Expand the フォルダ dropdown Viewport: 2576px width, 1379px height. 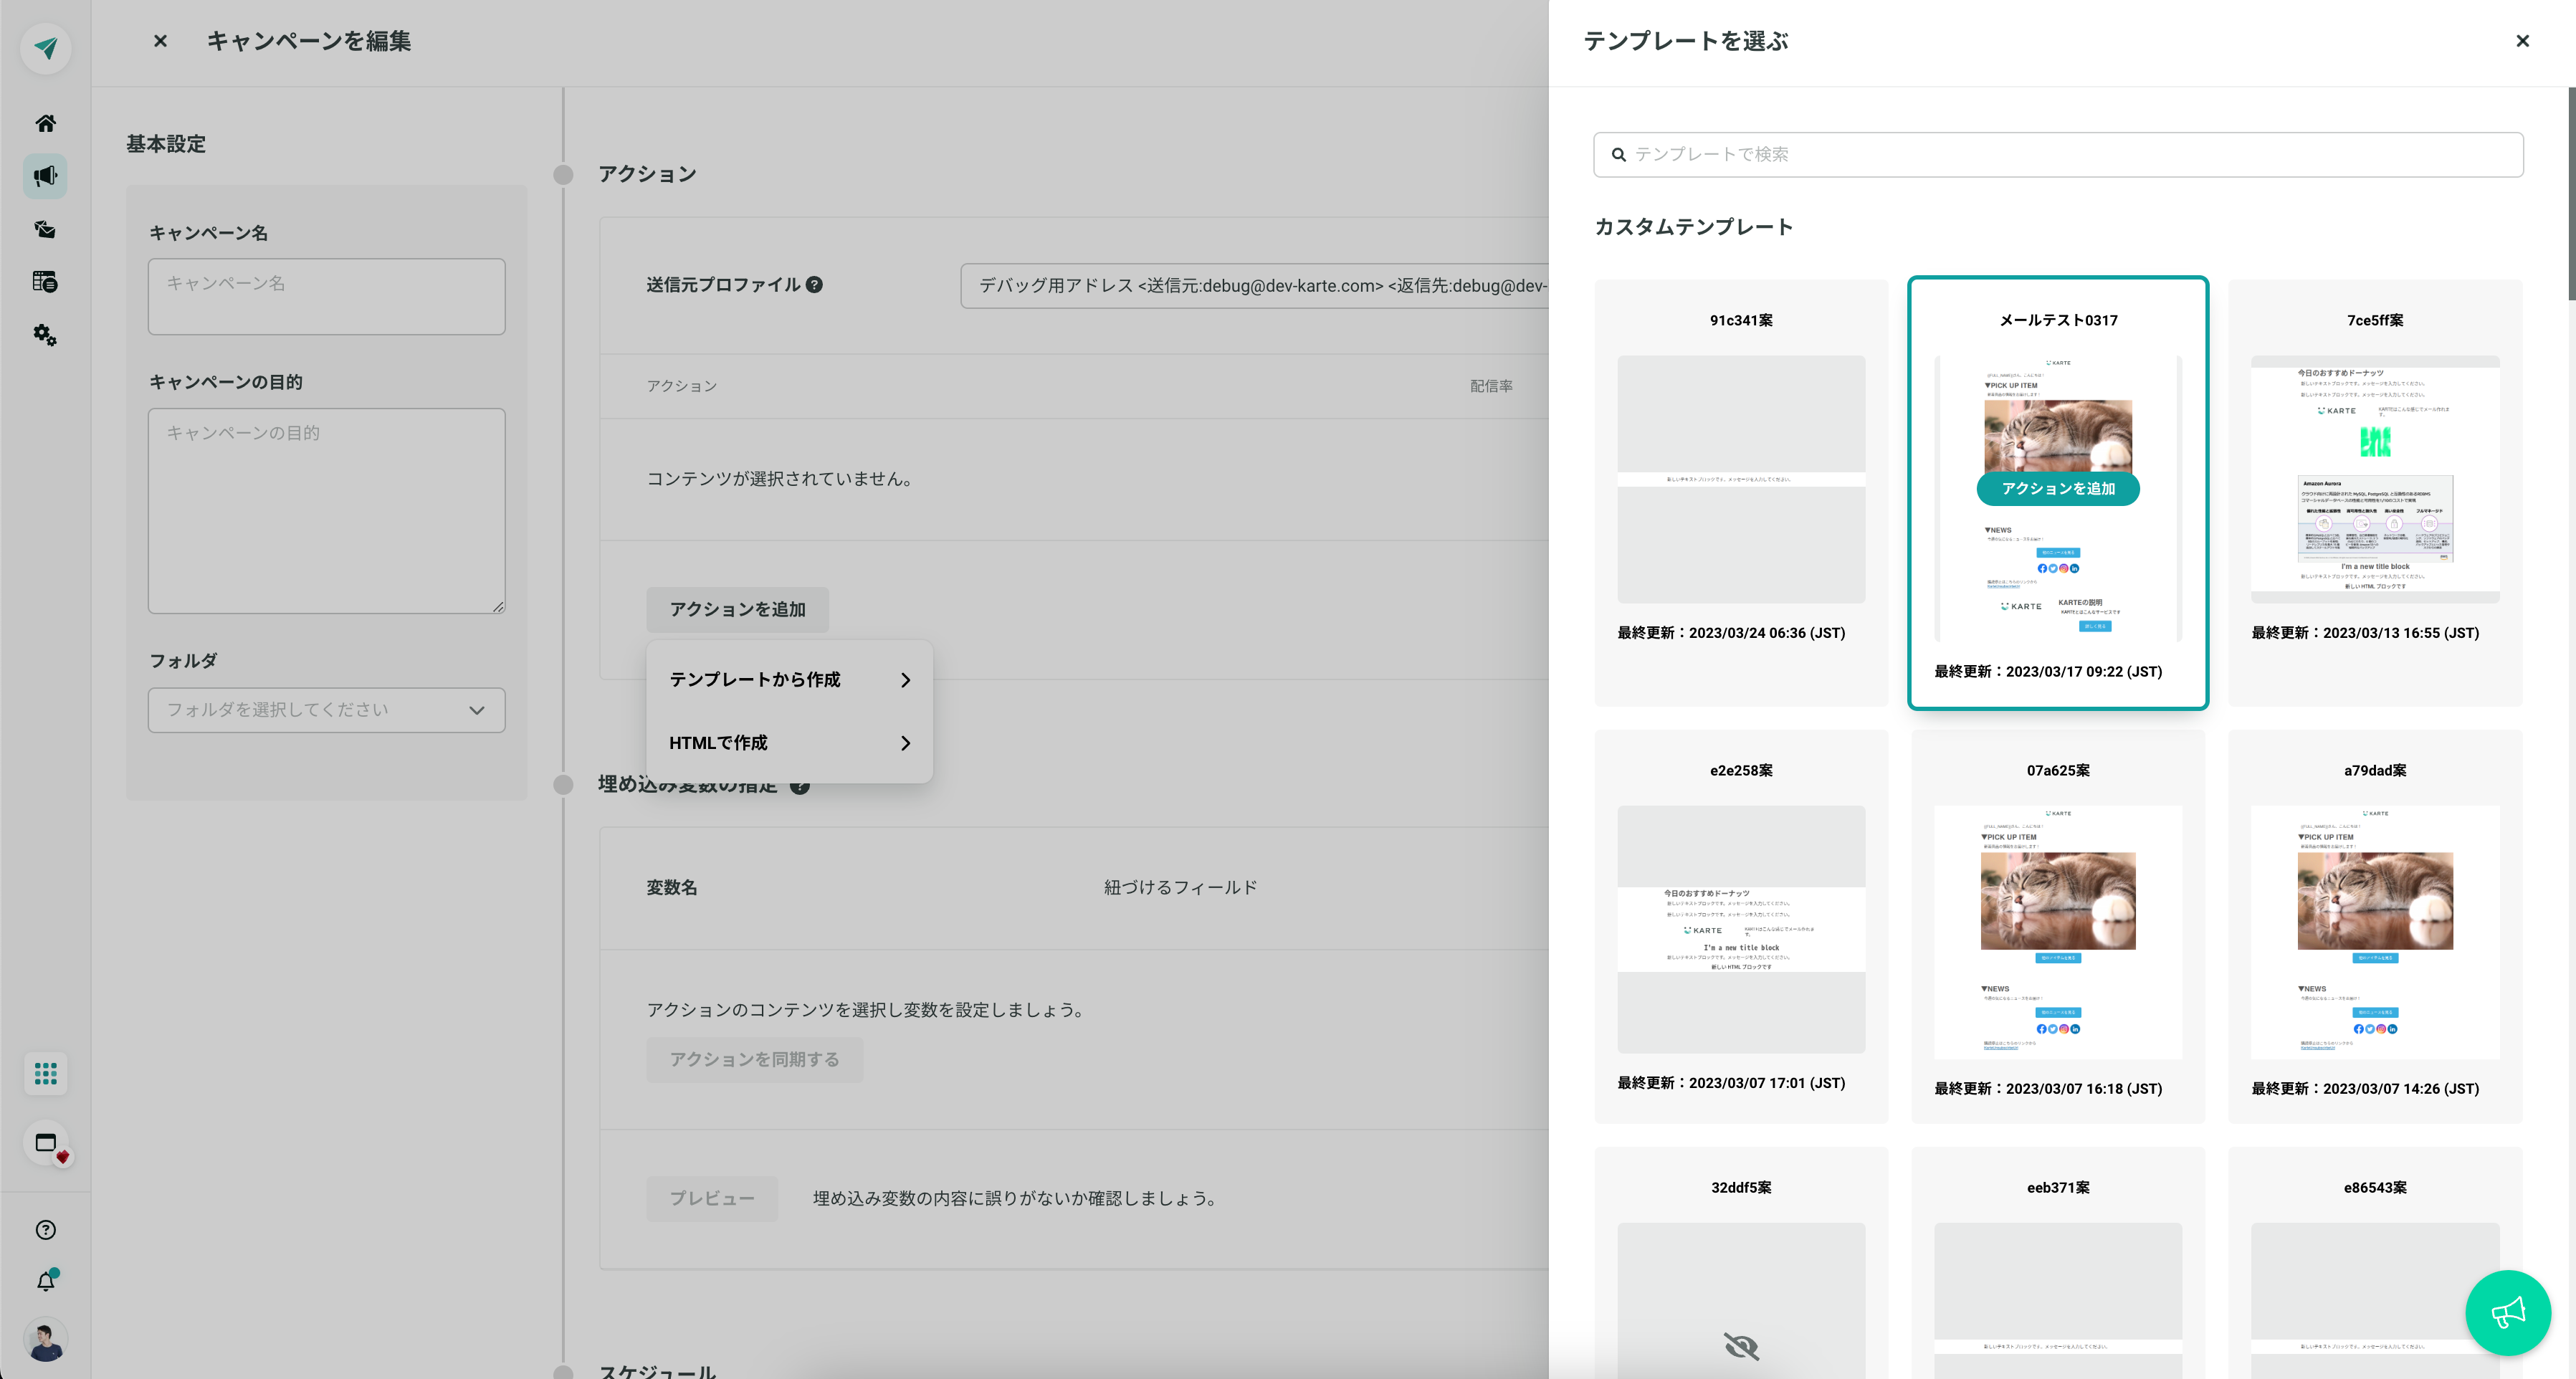coord(327,710)
